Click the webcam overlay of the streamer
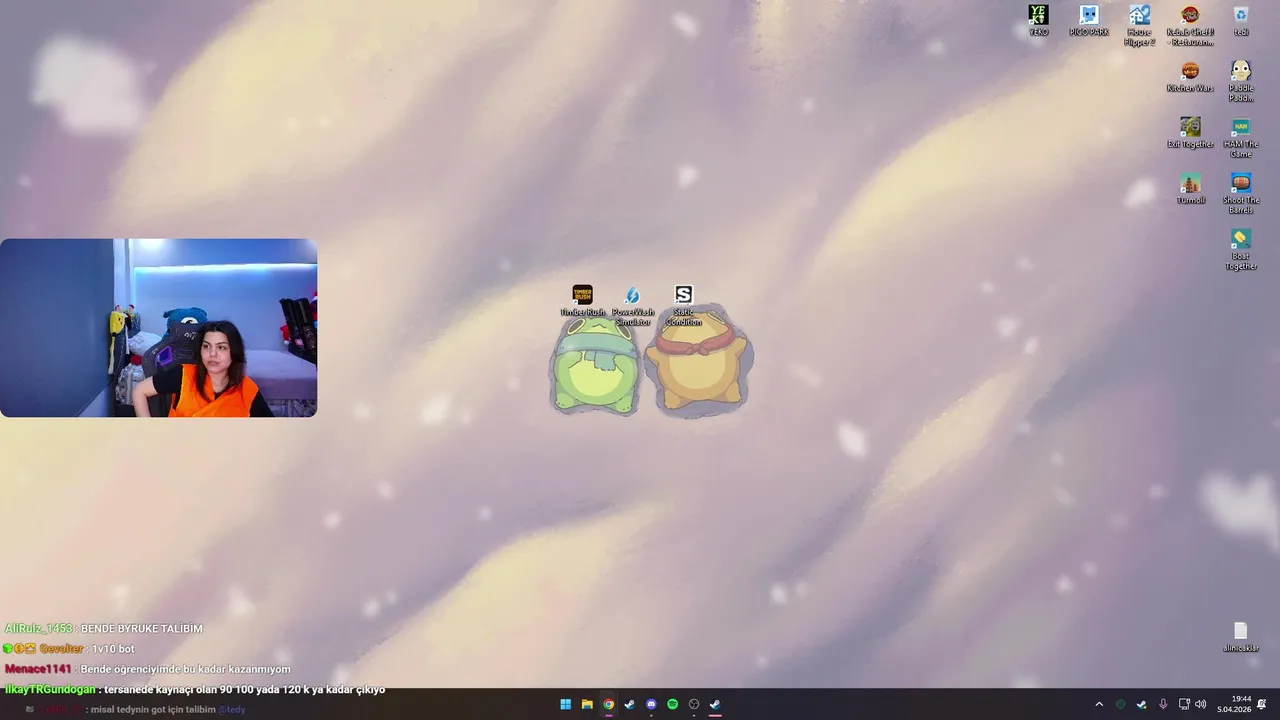Image resolution: width=1280 pixels, height=720 pixels. pos(158,328)
